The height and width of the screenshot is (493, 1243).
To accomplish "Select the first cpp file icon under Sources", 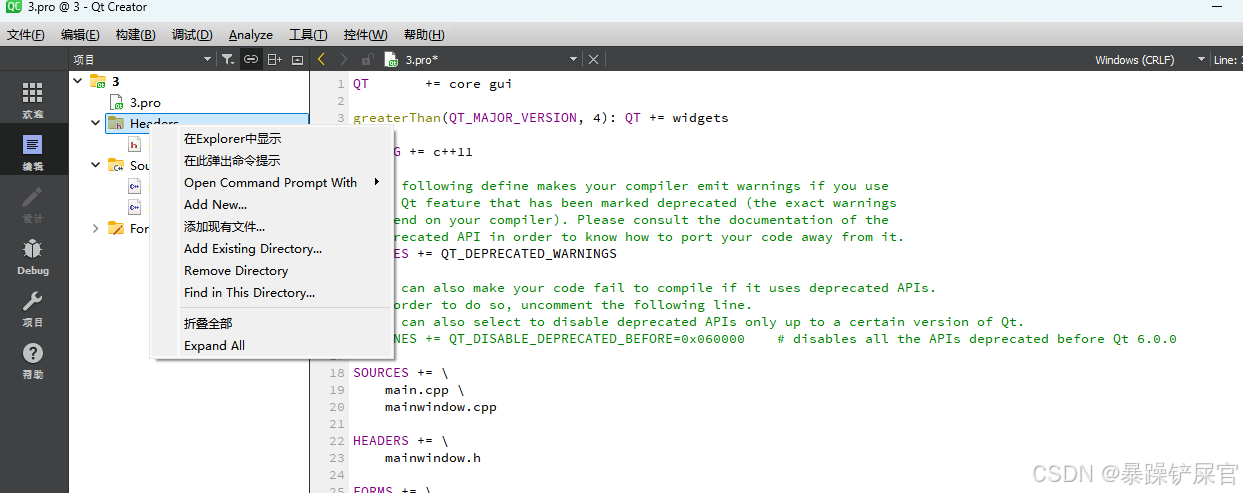I will [x=134, y=186].
